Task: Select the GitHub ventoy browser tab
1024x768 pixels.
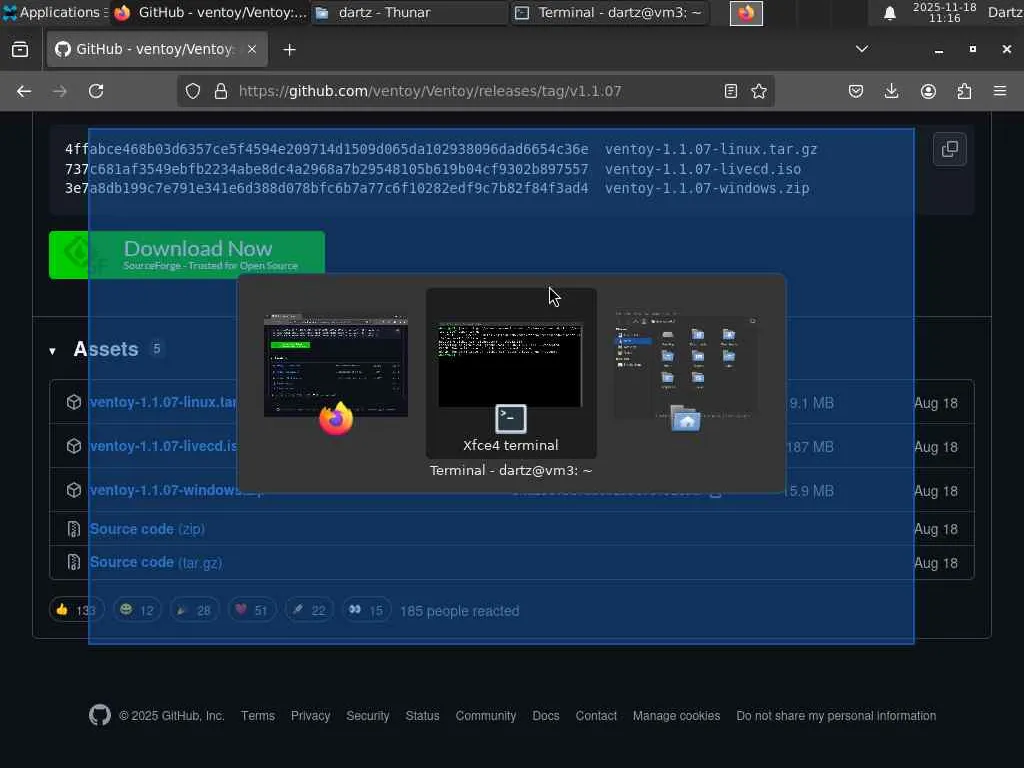Action: 157,50
